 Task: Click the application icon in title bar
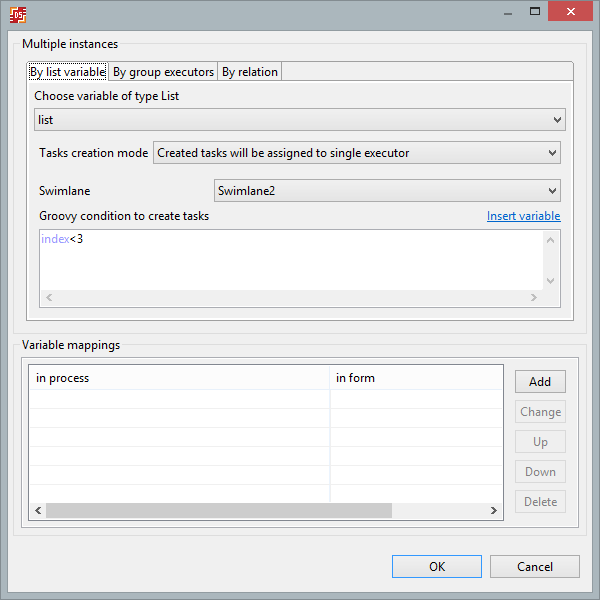[18, 14]
